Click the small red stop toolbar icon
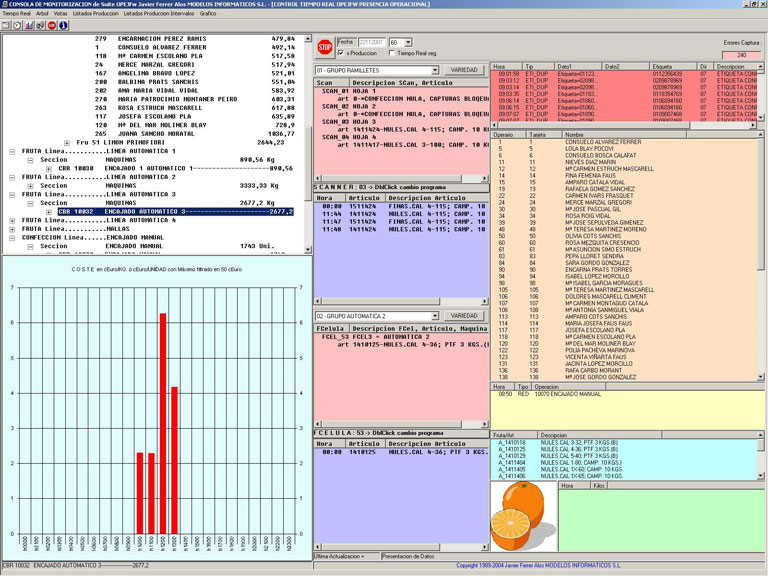Viewport: 768px width, 576px height. pyautogui.click(x=51, y=25)
